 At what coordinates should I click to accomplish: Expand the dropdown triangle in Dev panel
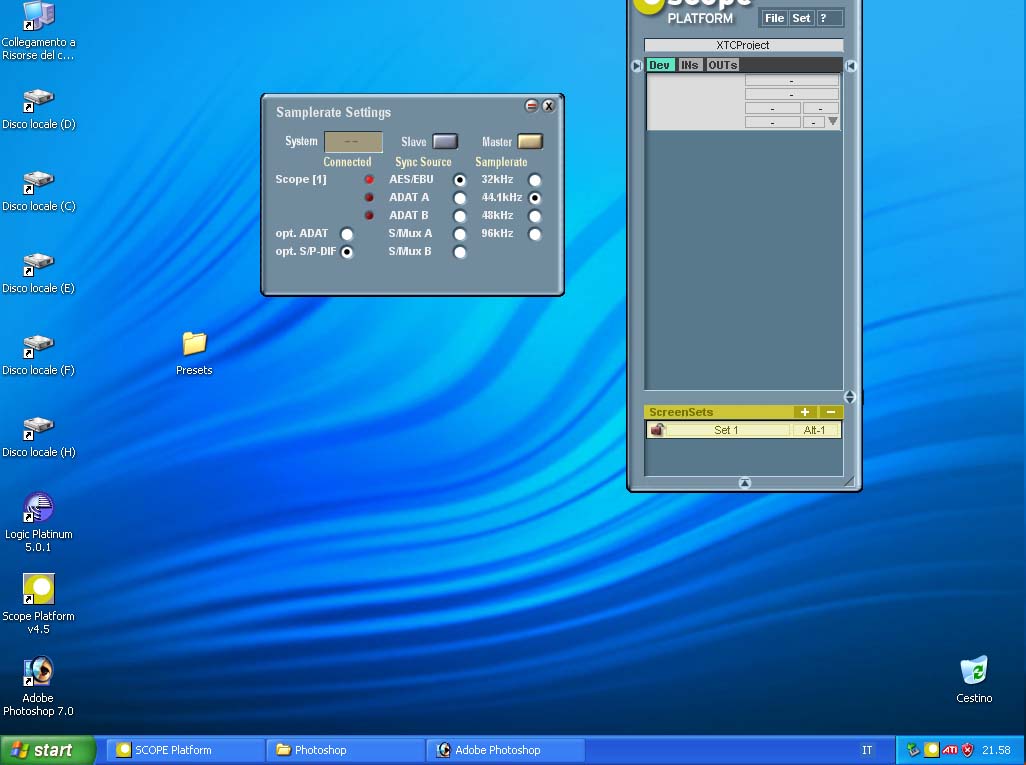pos(832,121)
